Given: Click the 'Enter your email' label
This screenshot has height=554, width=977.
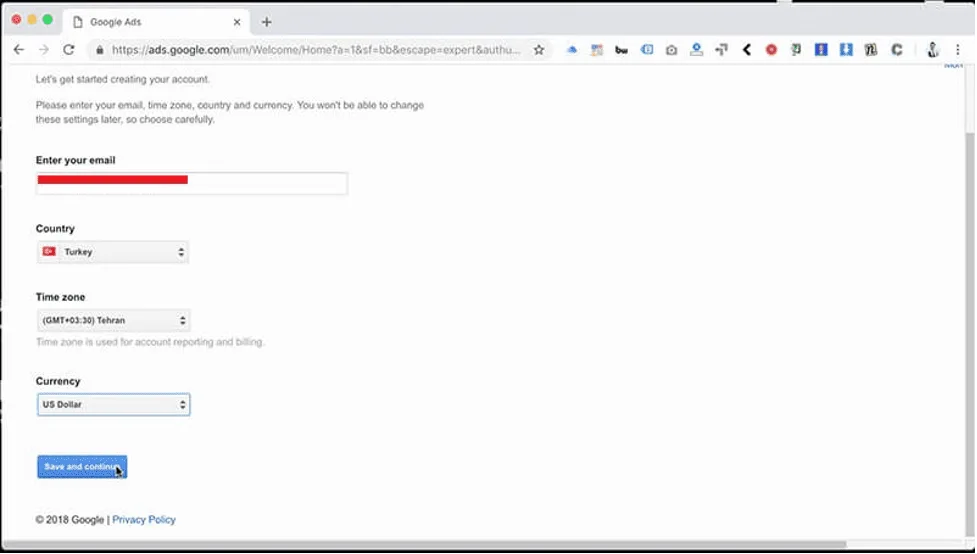Looking at the screenshot, I should [75, 160].
